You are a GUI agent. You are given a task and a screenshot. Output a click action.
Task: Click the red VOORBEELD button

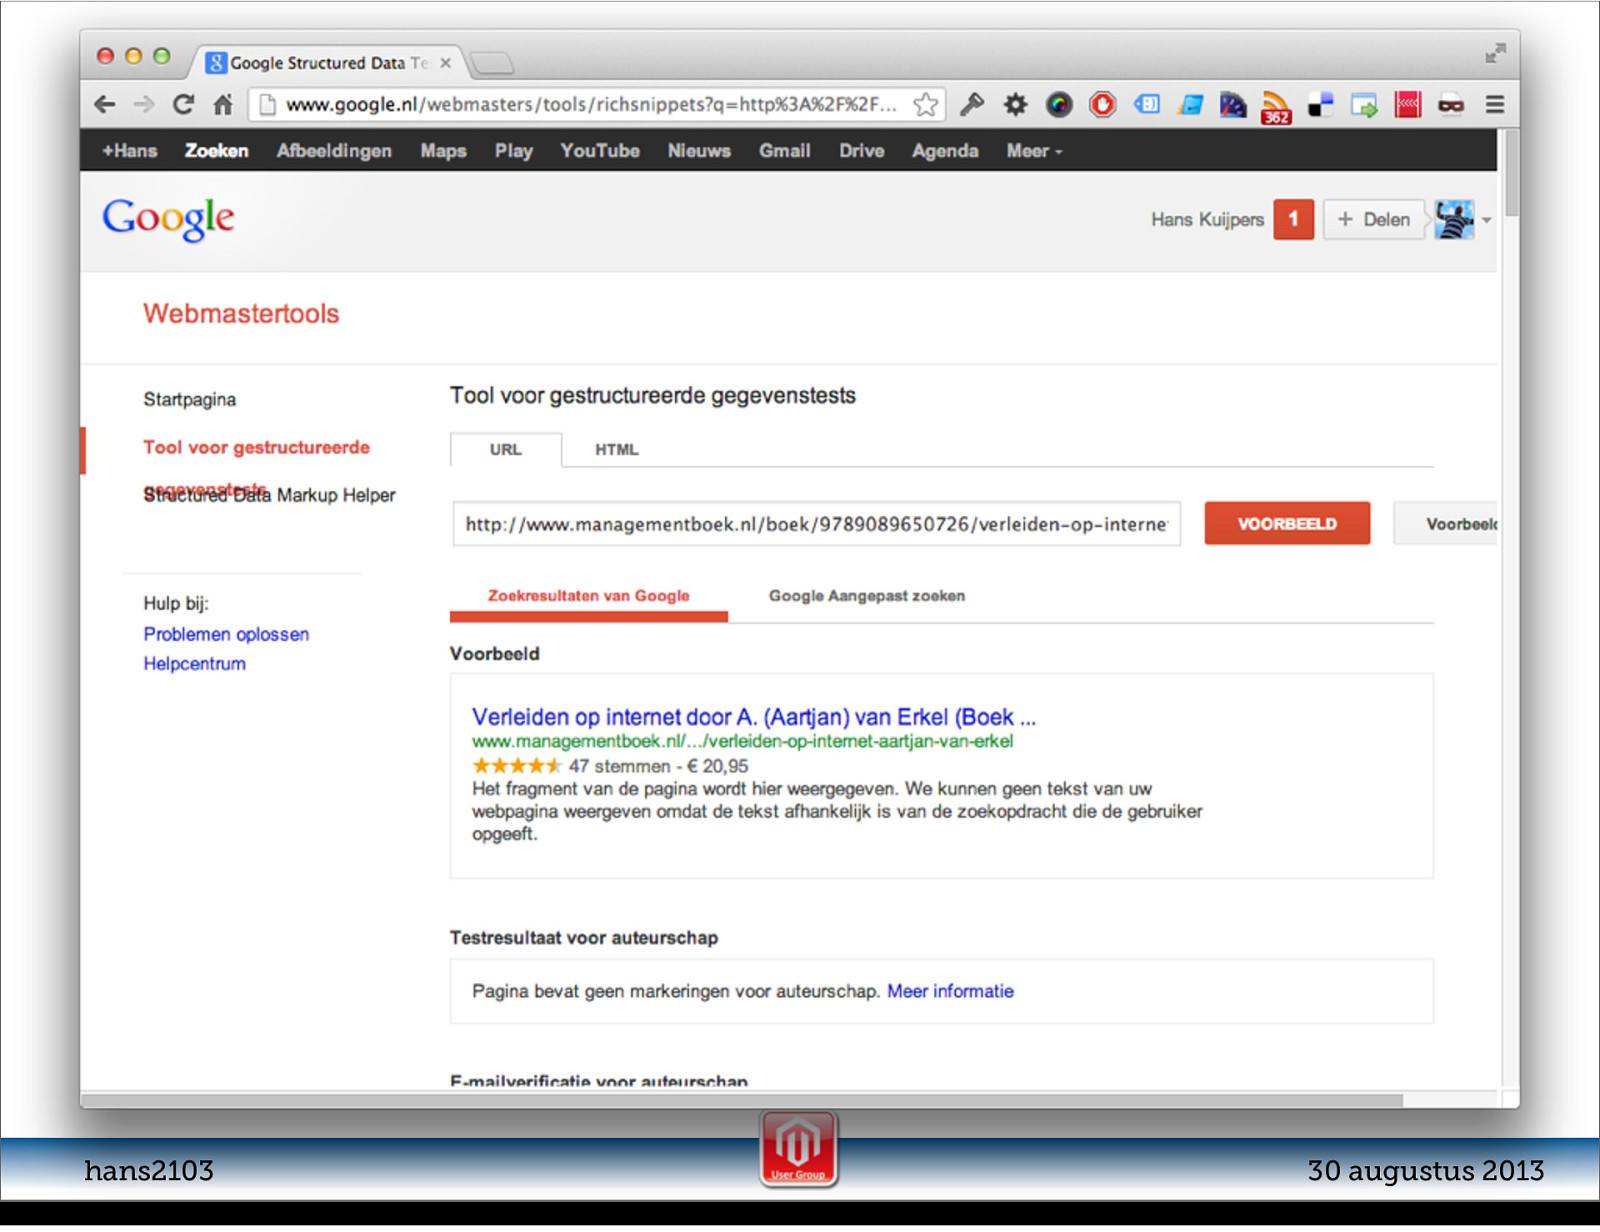pos(1287,524)
